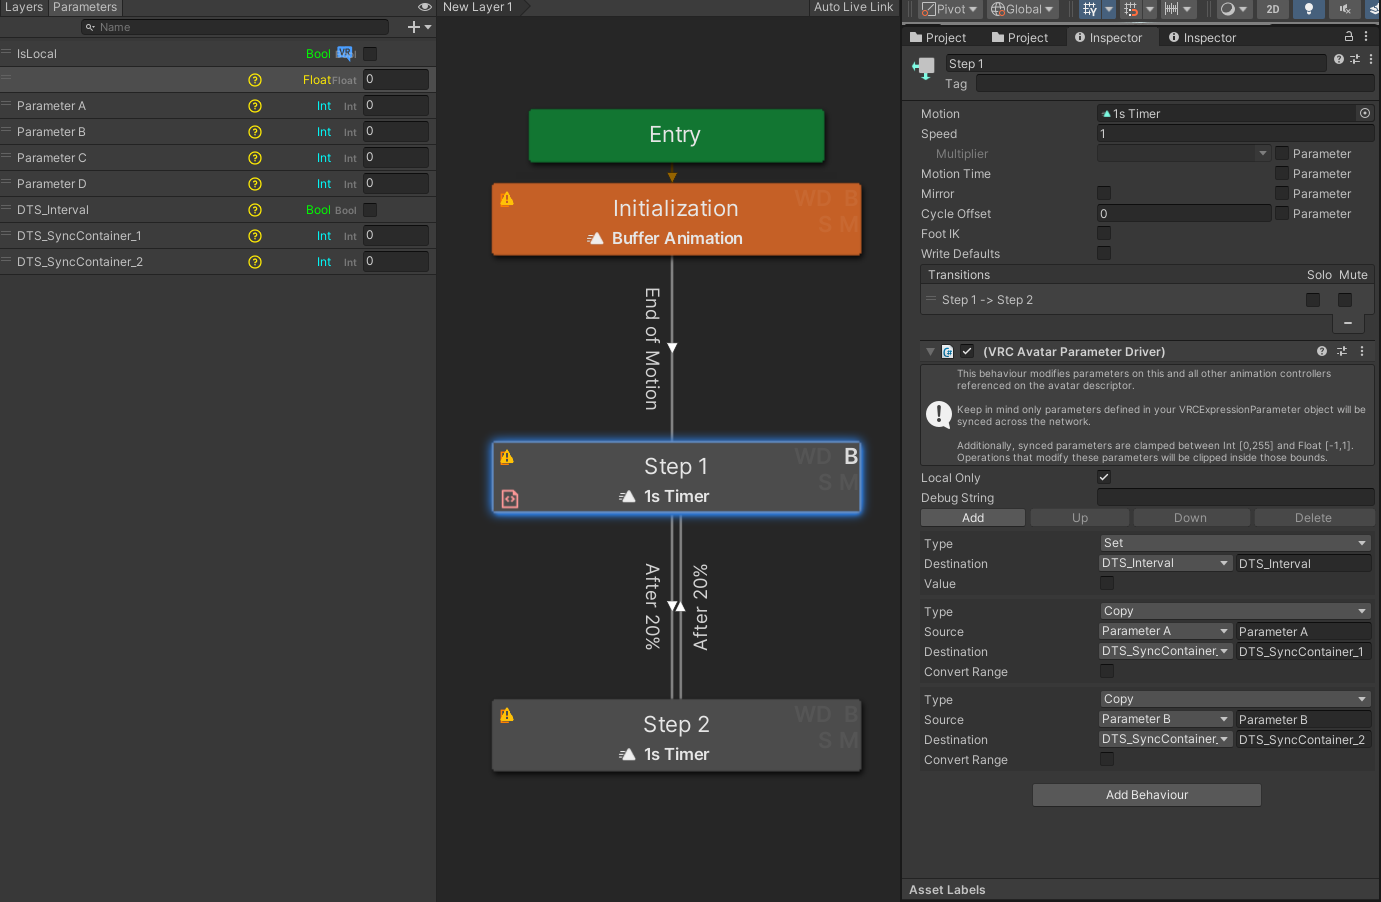The width and height of the screenshot is (1381, 902).
Task: Click the yellow question icon on Parameter B row
Action: (x=255, y=132)
